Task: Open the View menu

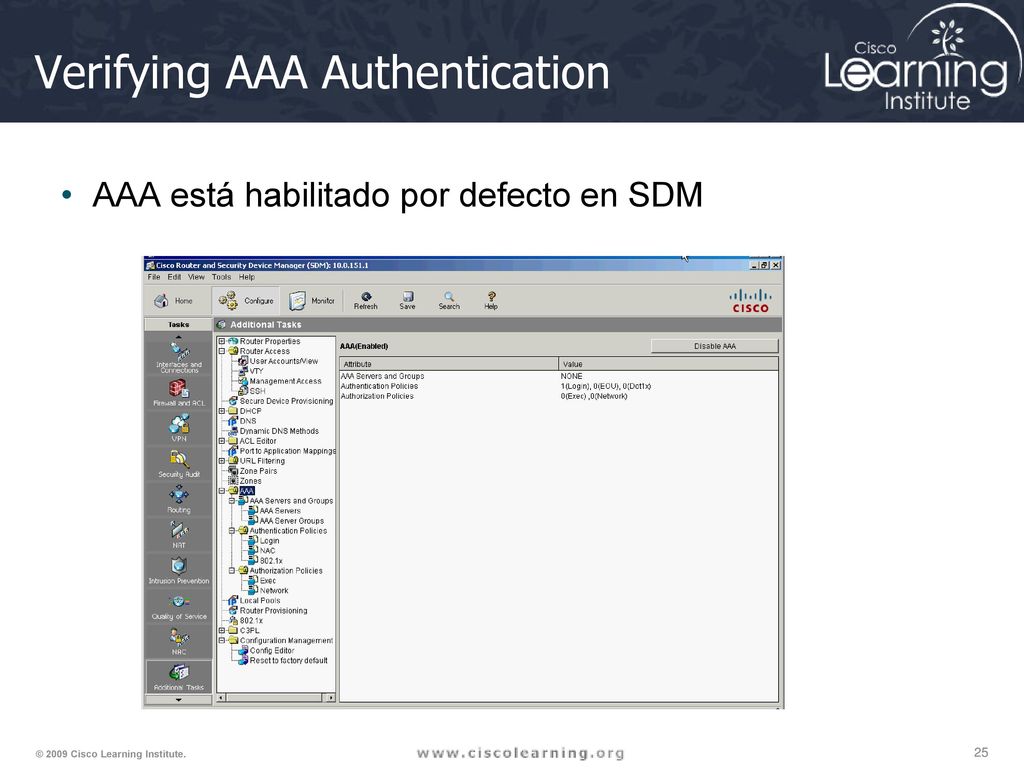Action: pyautogui.click(x=197, y=277)
